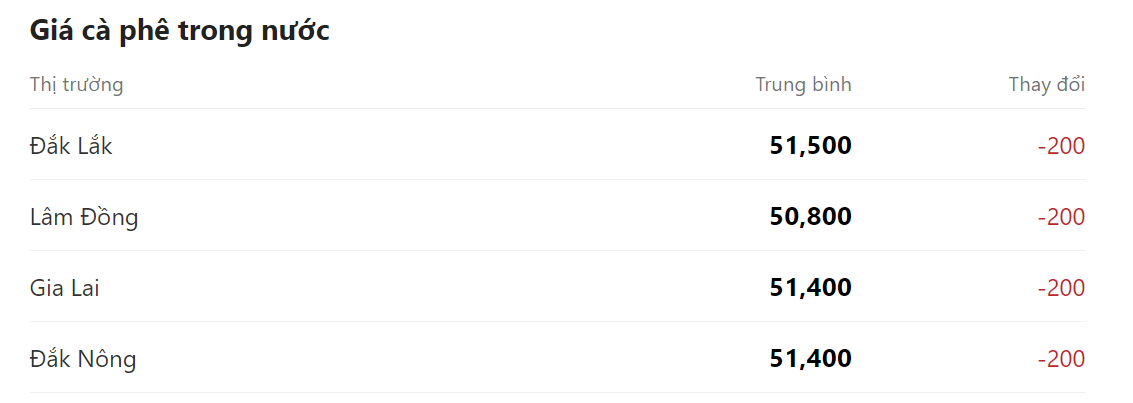This screenshot has width=1133, height=403.
Task: Click the divider line below Lâm Đồng row
Action: 557,251
